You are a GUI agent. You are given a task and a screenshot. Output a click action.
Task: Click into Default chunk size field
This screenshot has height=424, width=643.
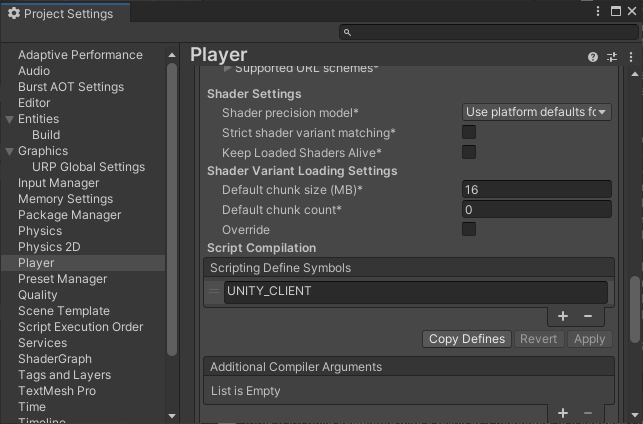pyautogui.click(x=536, y=189)
